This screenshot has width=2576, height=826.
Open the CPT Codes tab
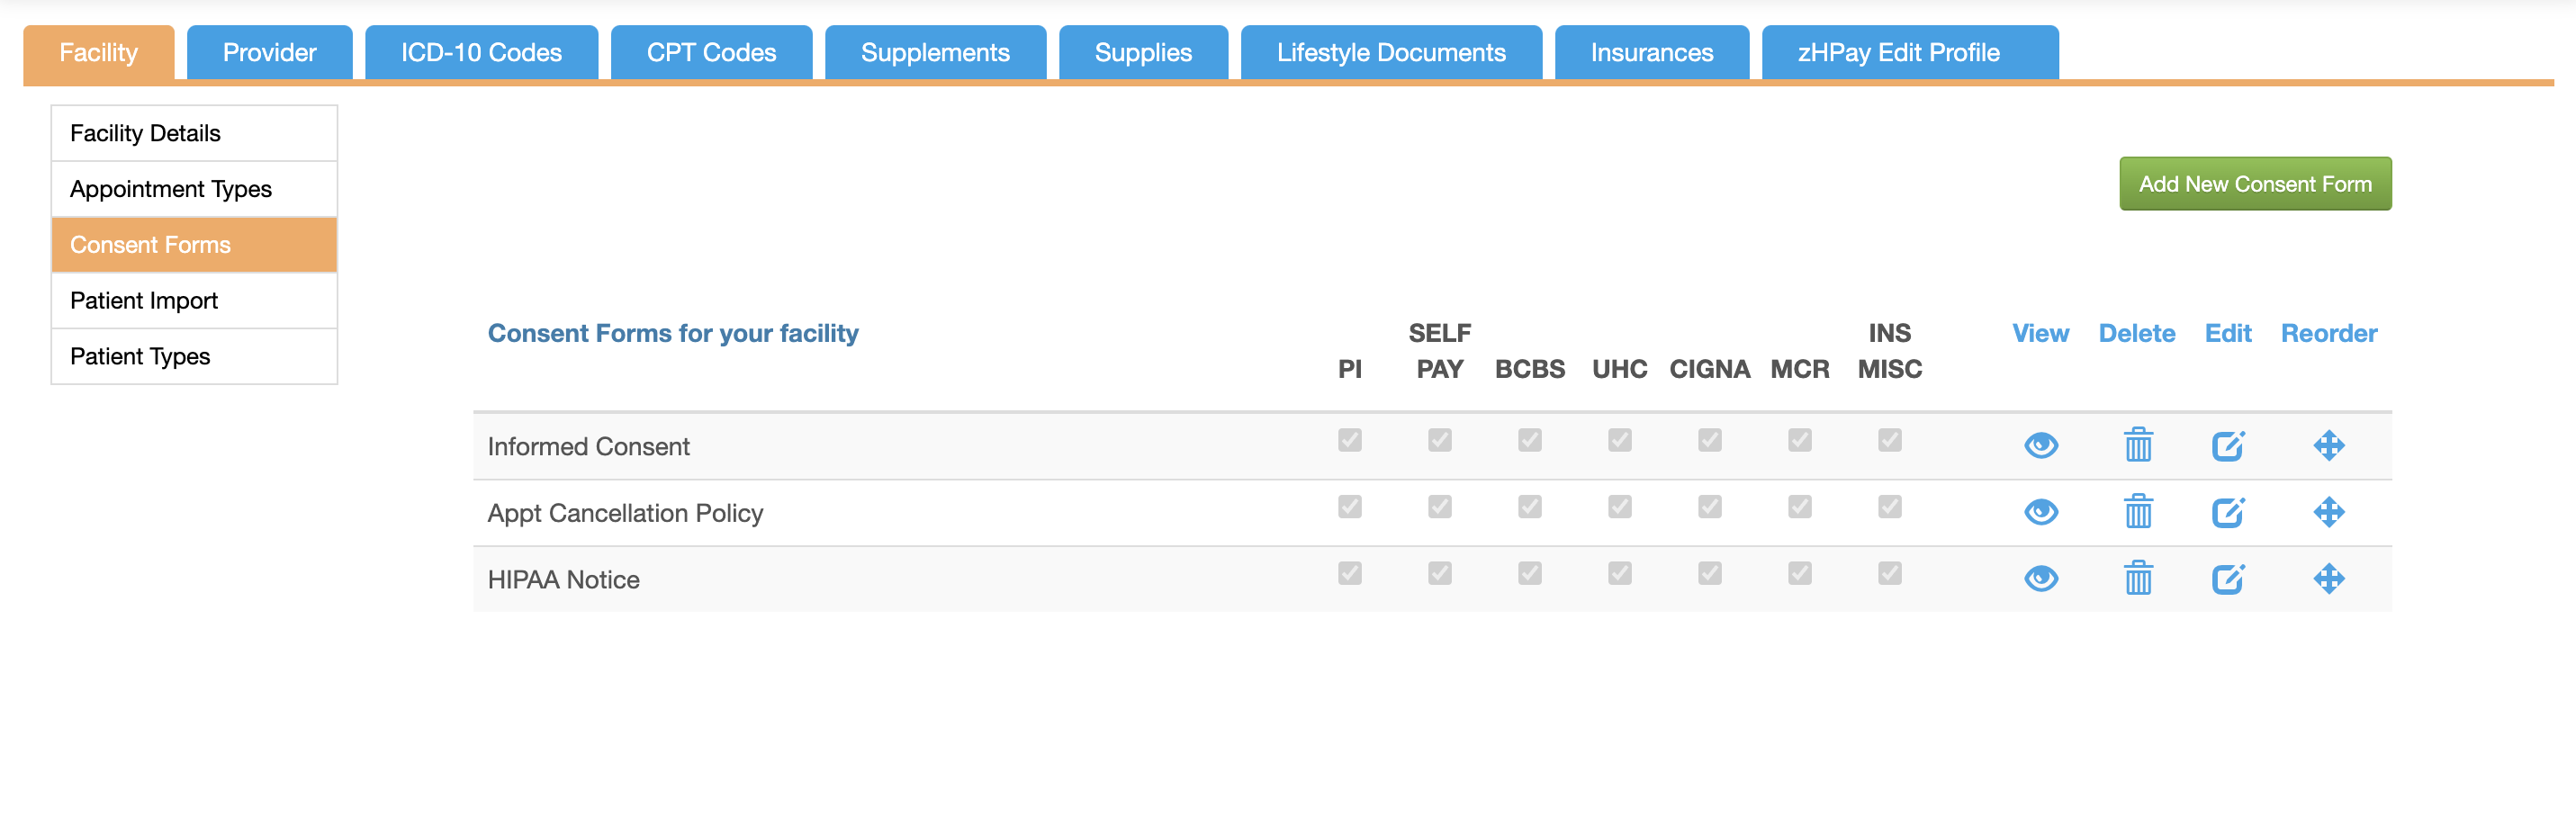click(x=711, y=52)
